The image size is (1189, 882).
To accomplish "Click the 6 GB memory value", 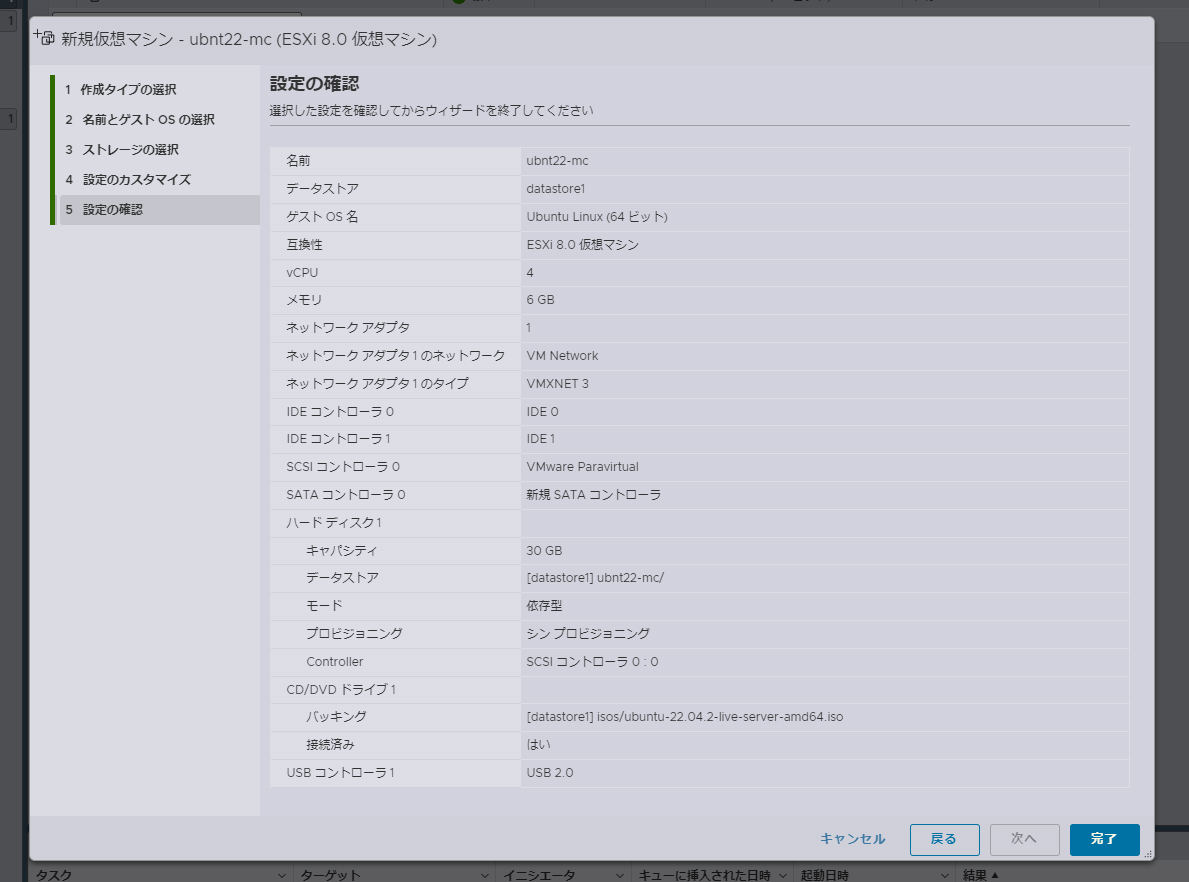I will 540,300.
